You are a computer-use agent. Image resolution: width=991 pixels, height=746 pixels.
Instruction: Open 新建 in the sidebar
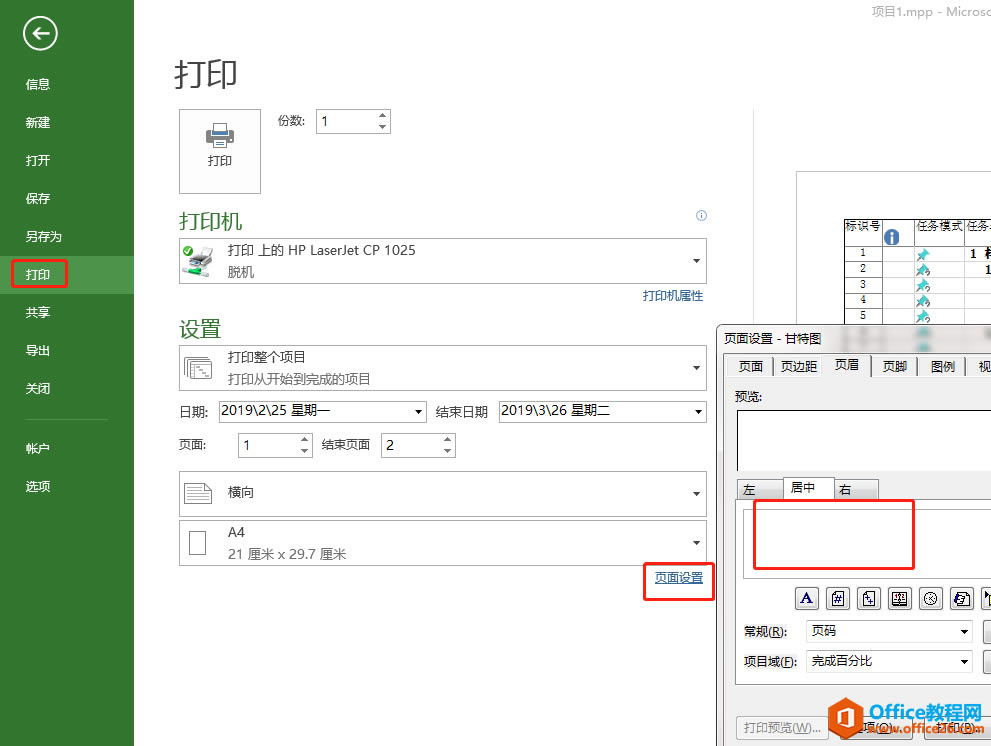point(38,123)
